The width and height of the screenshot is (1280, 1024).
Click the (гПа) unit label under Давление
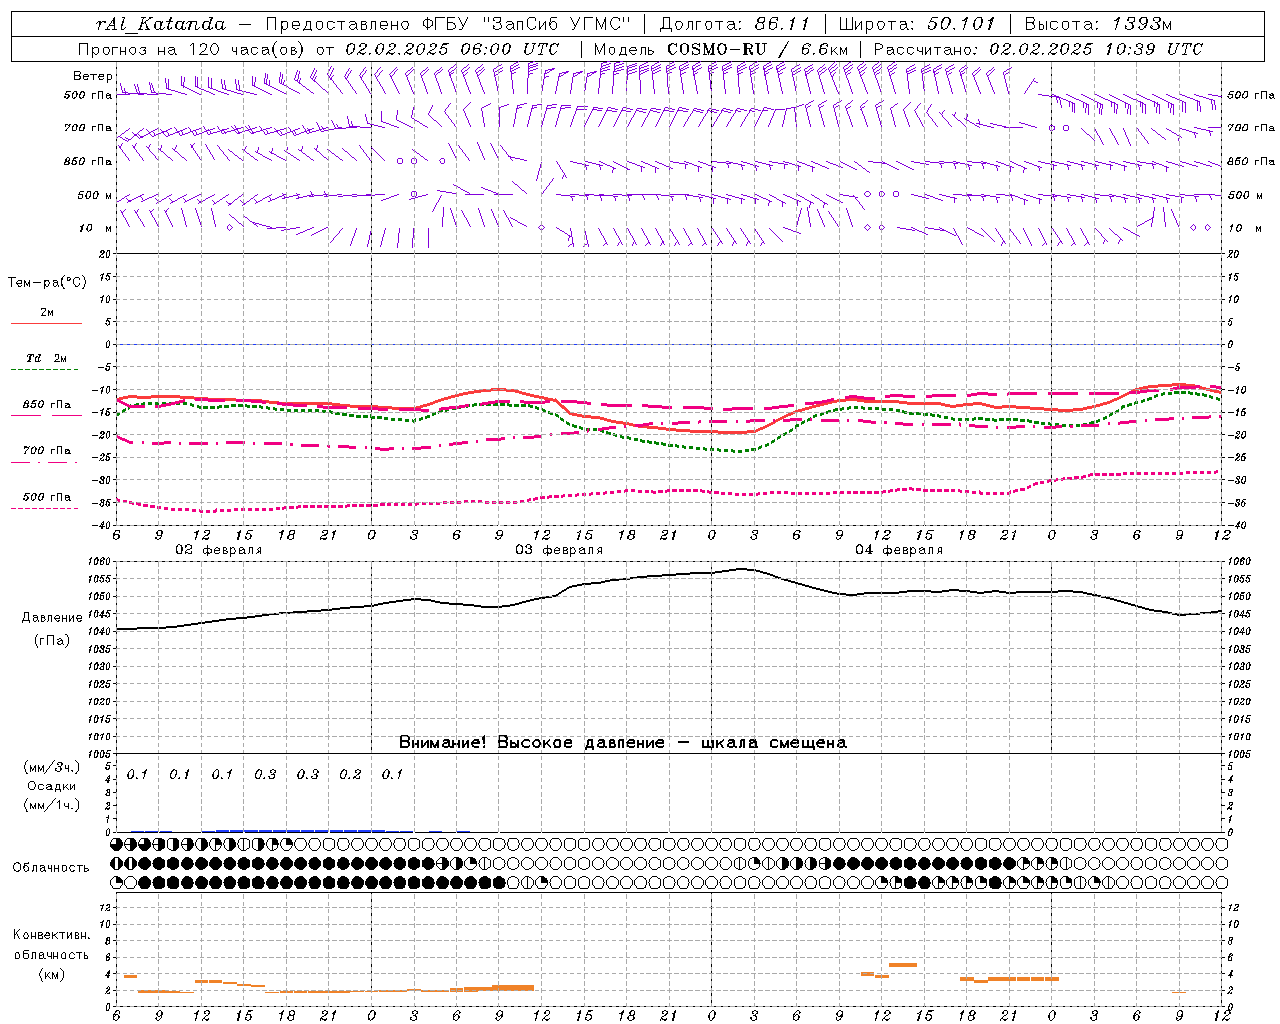click(x=52, y=641)
